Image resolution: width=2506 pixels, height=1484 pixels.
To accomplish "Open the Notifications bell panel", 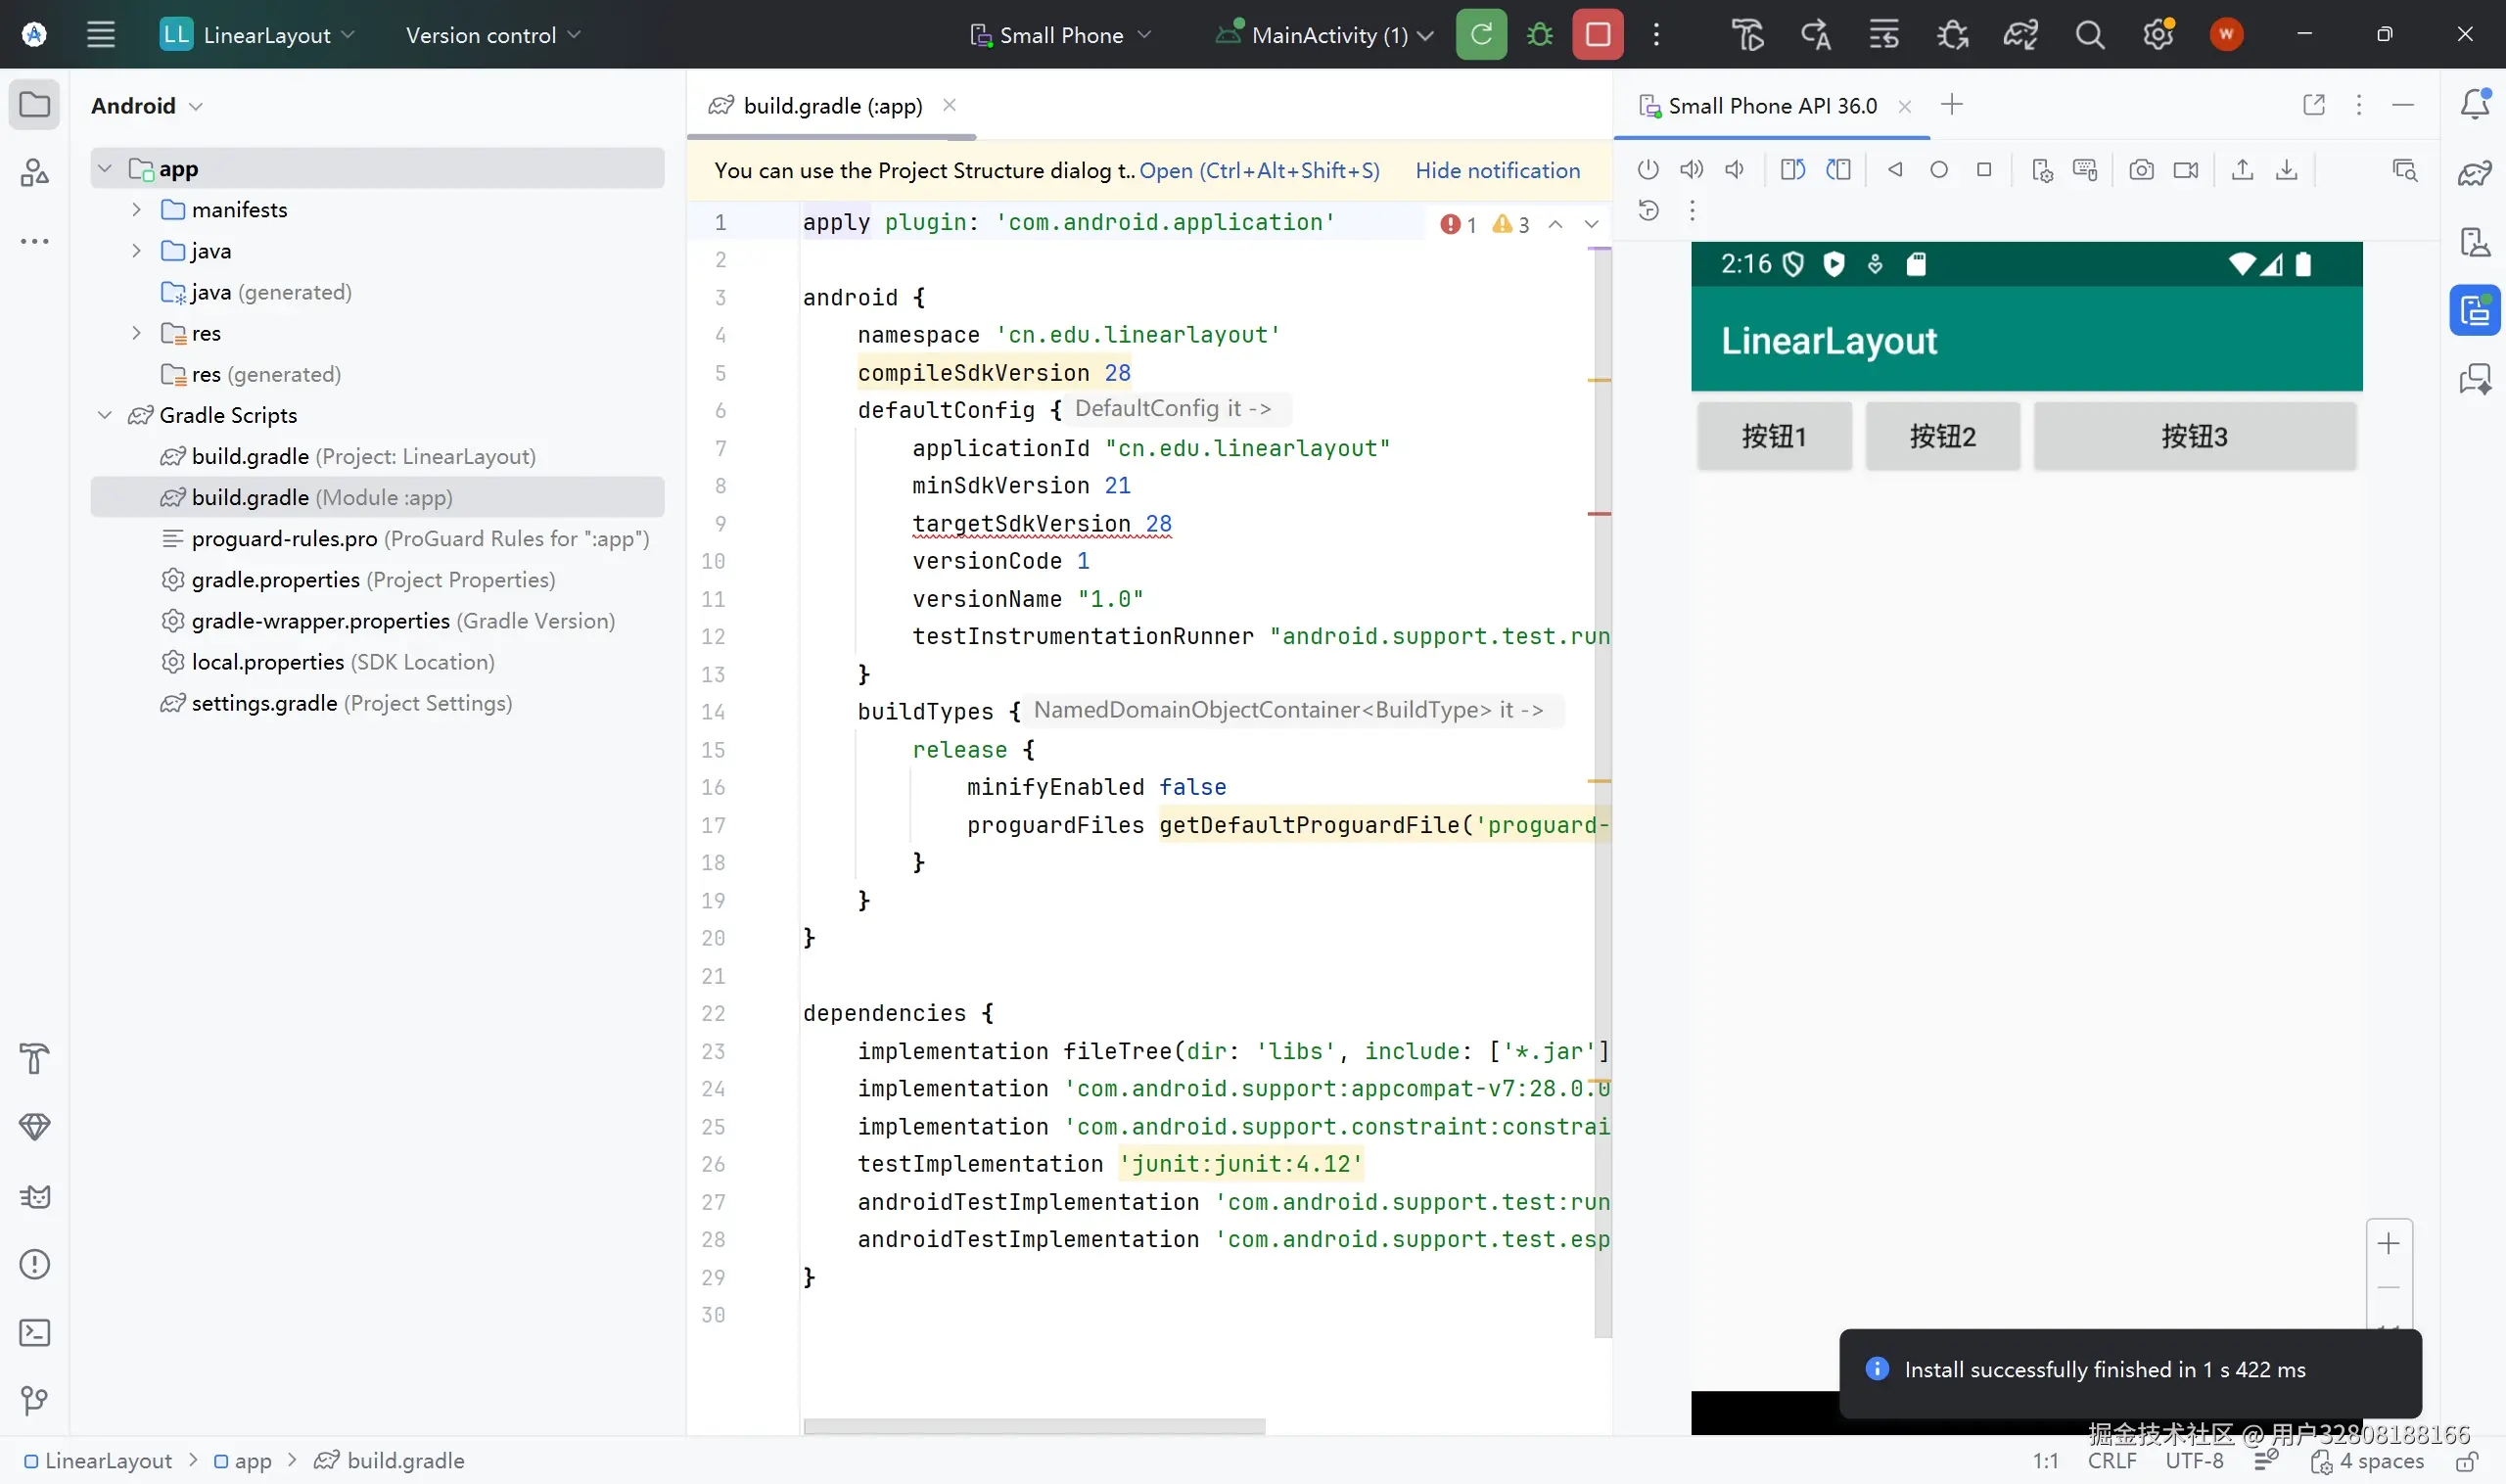I will click(x=2474, y=104).
